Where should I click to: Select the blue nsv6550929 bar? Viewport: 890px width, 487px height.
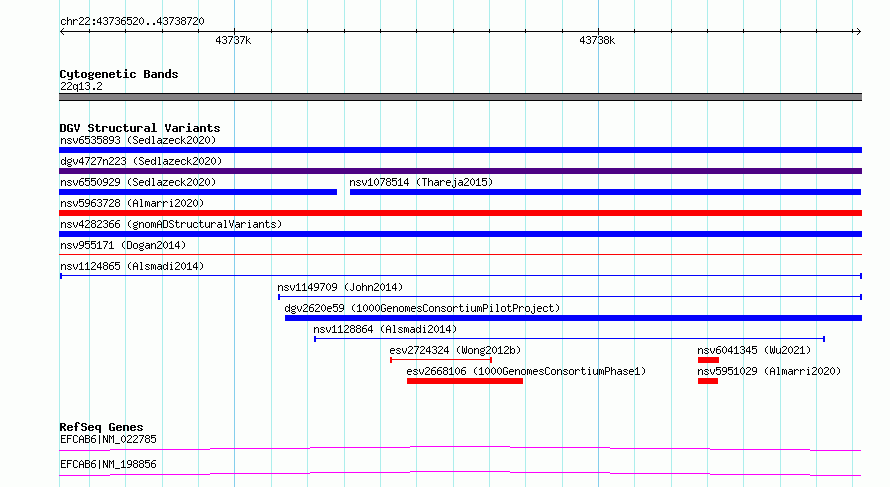198,192
